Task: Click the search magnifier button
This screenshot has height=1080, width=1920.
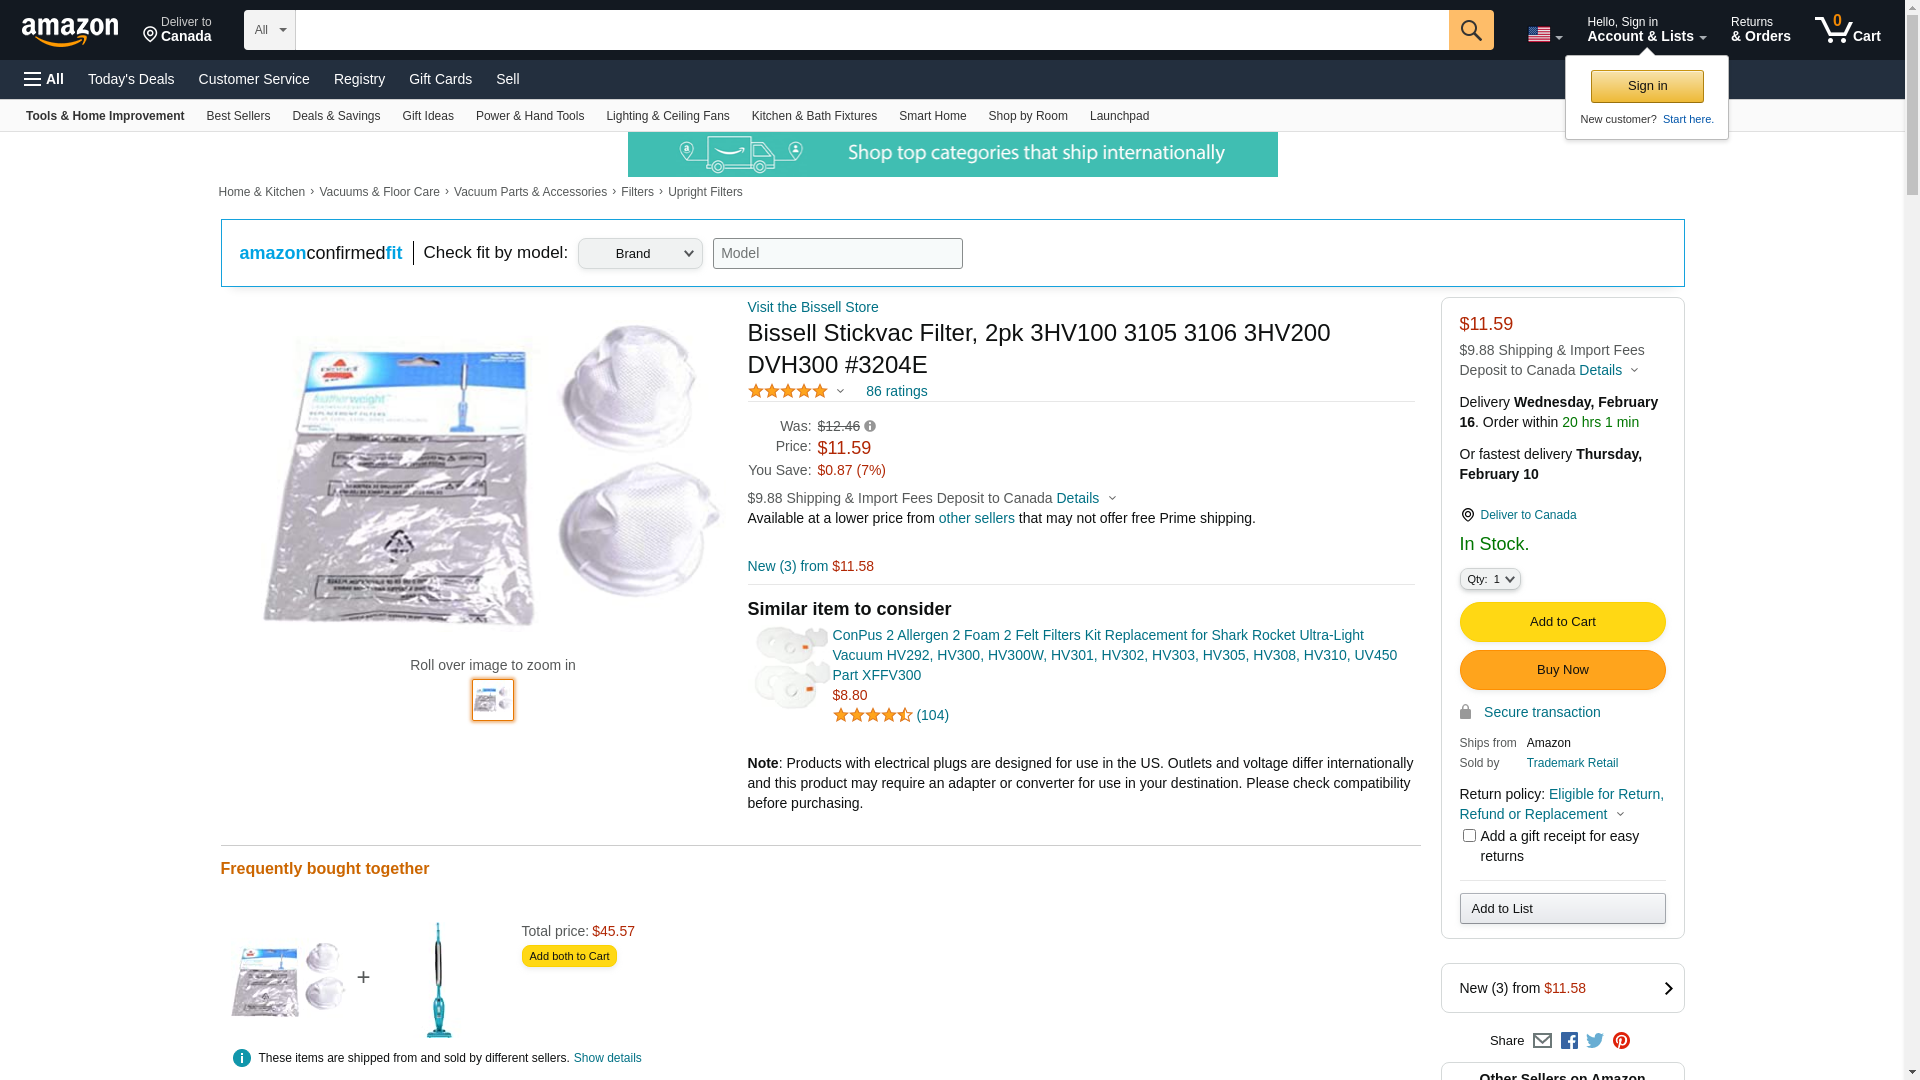Action: 1470,30
